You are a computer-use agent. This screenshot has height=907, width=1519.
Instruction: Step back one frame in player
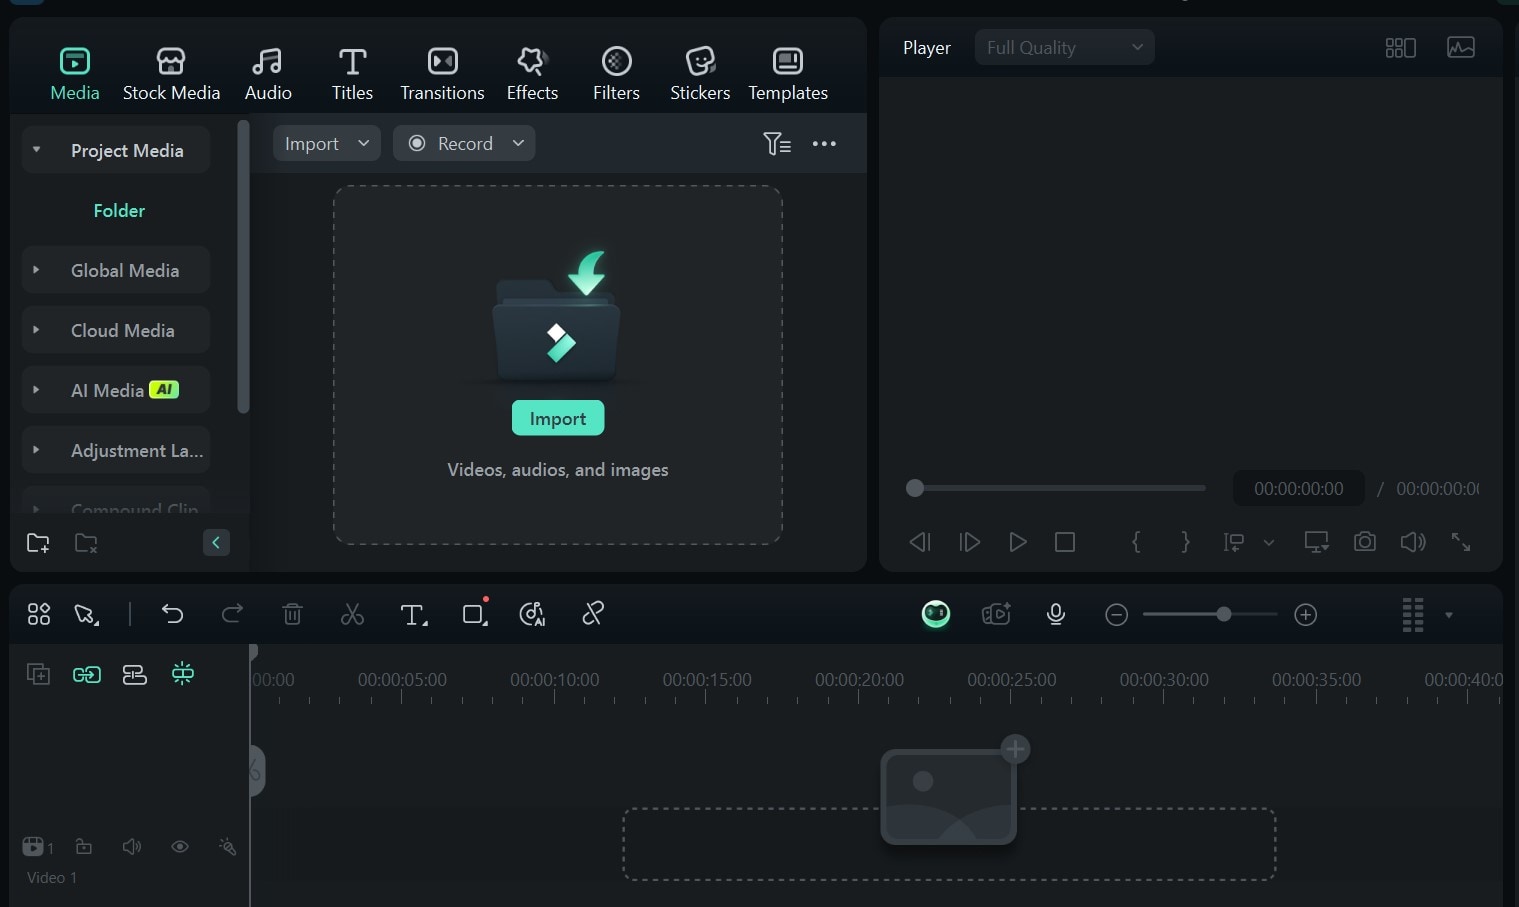click(920, 542)
